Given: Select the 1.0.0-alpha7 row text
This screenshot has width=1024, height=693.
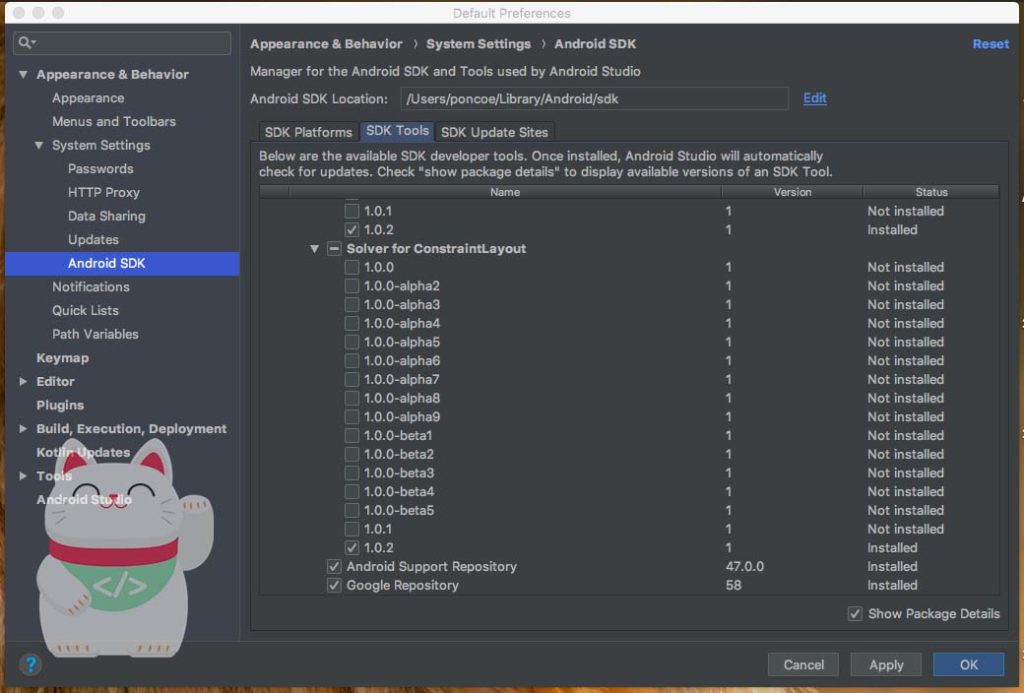Looking at the screenshot, I should (402, 379).
